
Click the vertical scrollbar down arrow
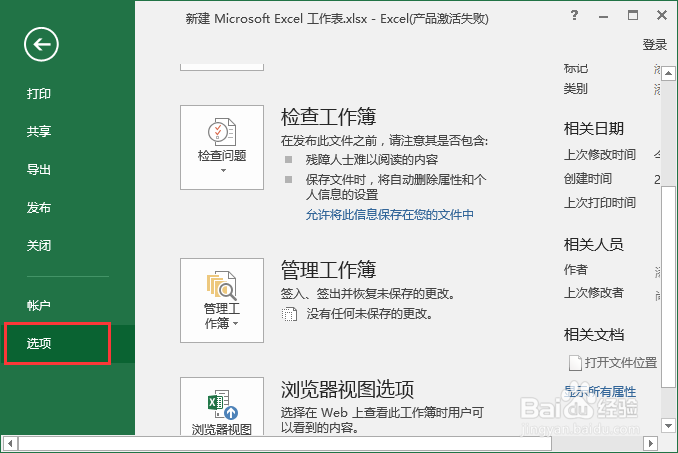[x=668, y=426]
